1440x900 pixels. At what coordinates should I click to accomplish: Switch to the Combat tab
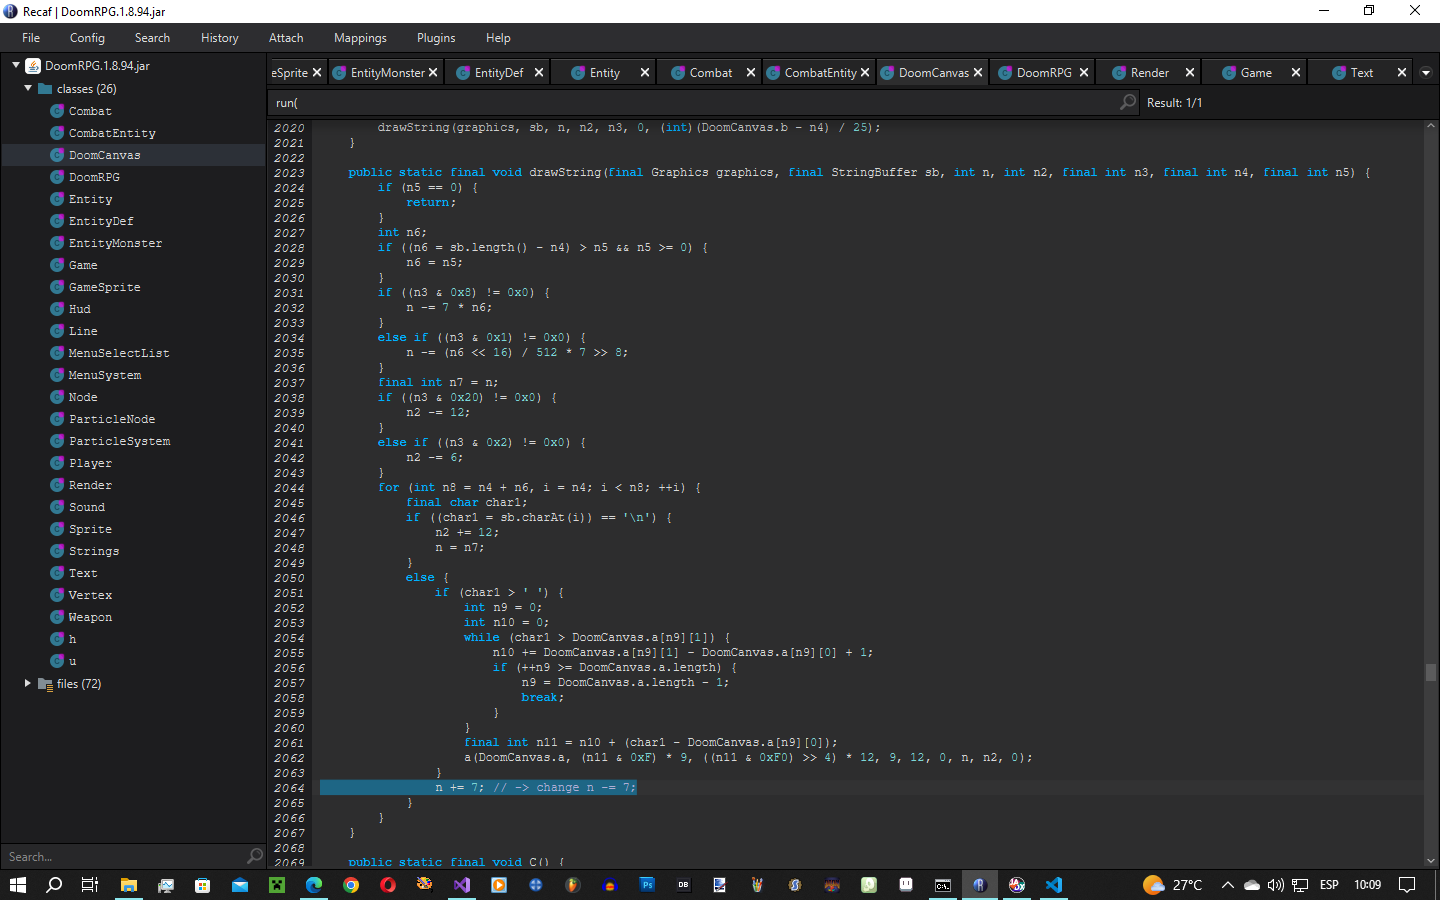tap(710, 73)
